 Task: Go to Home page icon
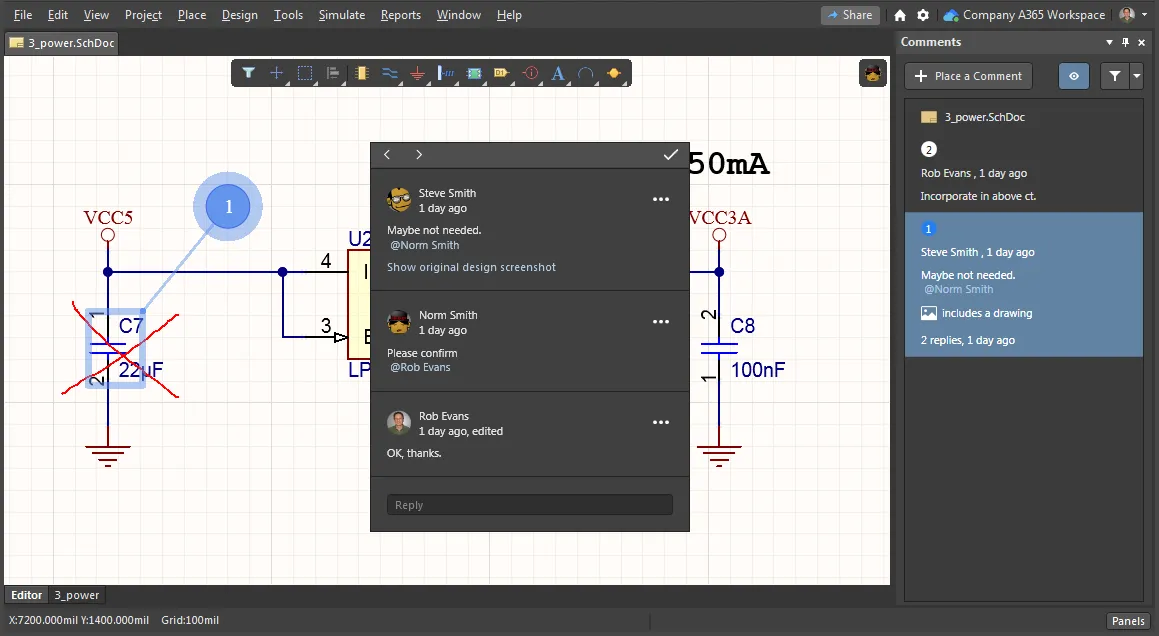[x=900, y=15]
